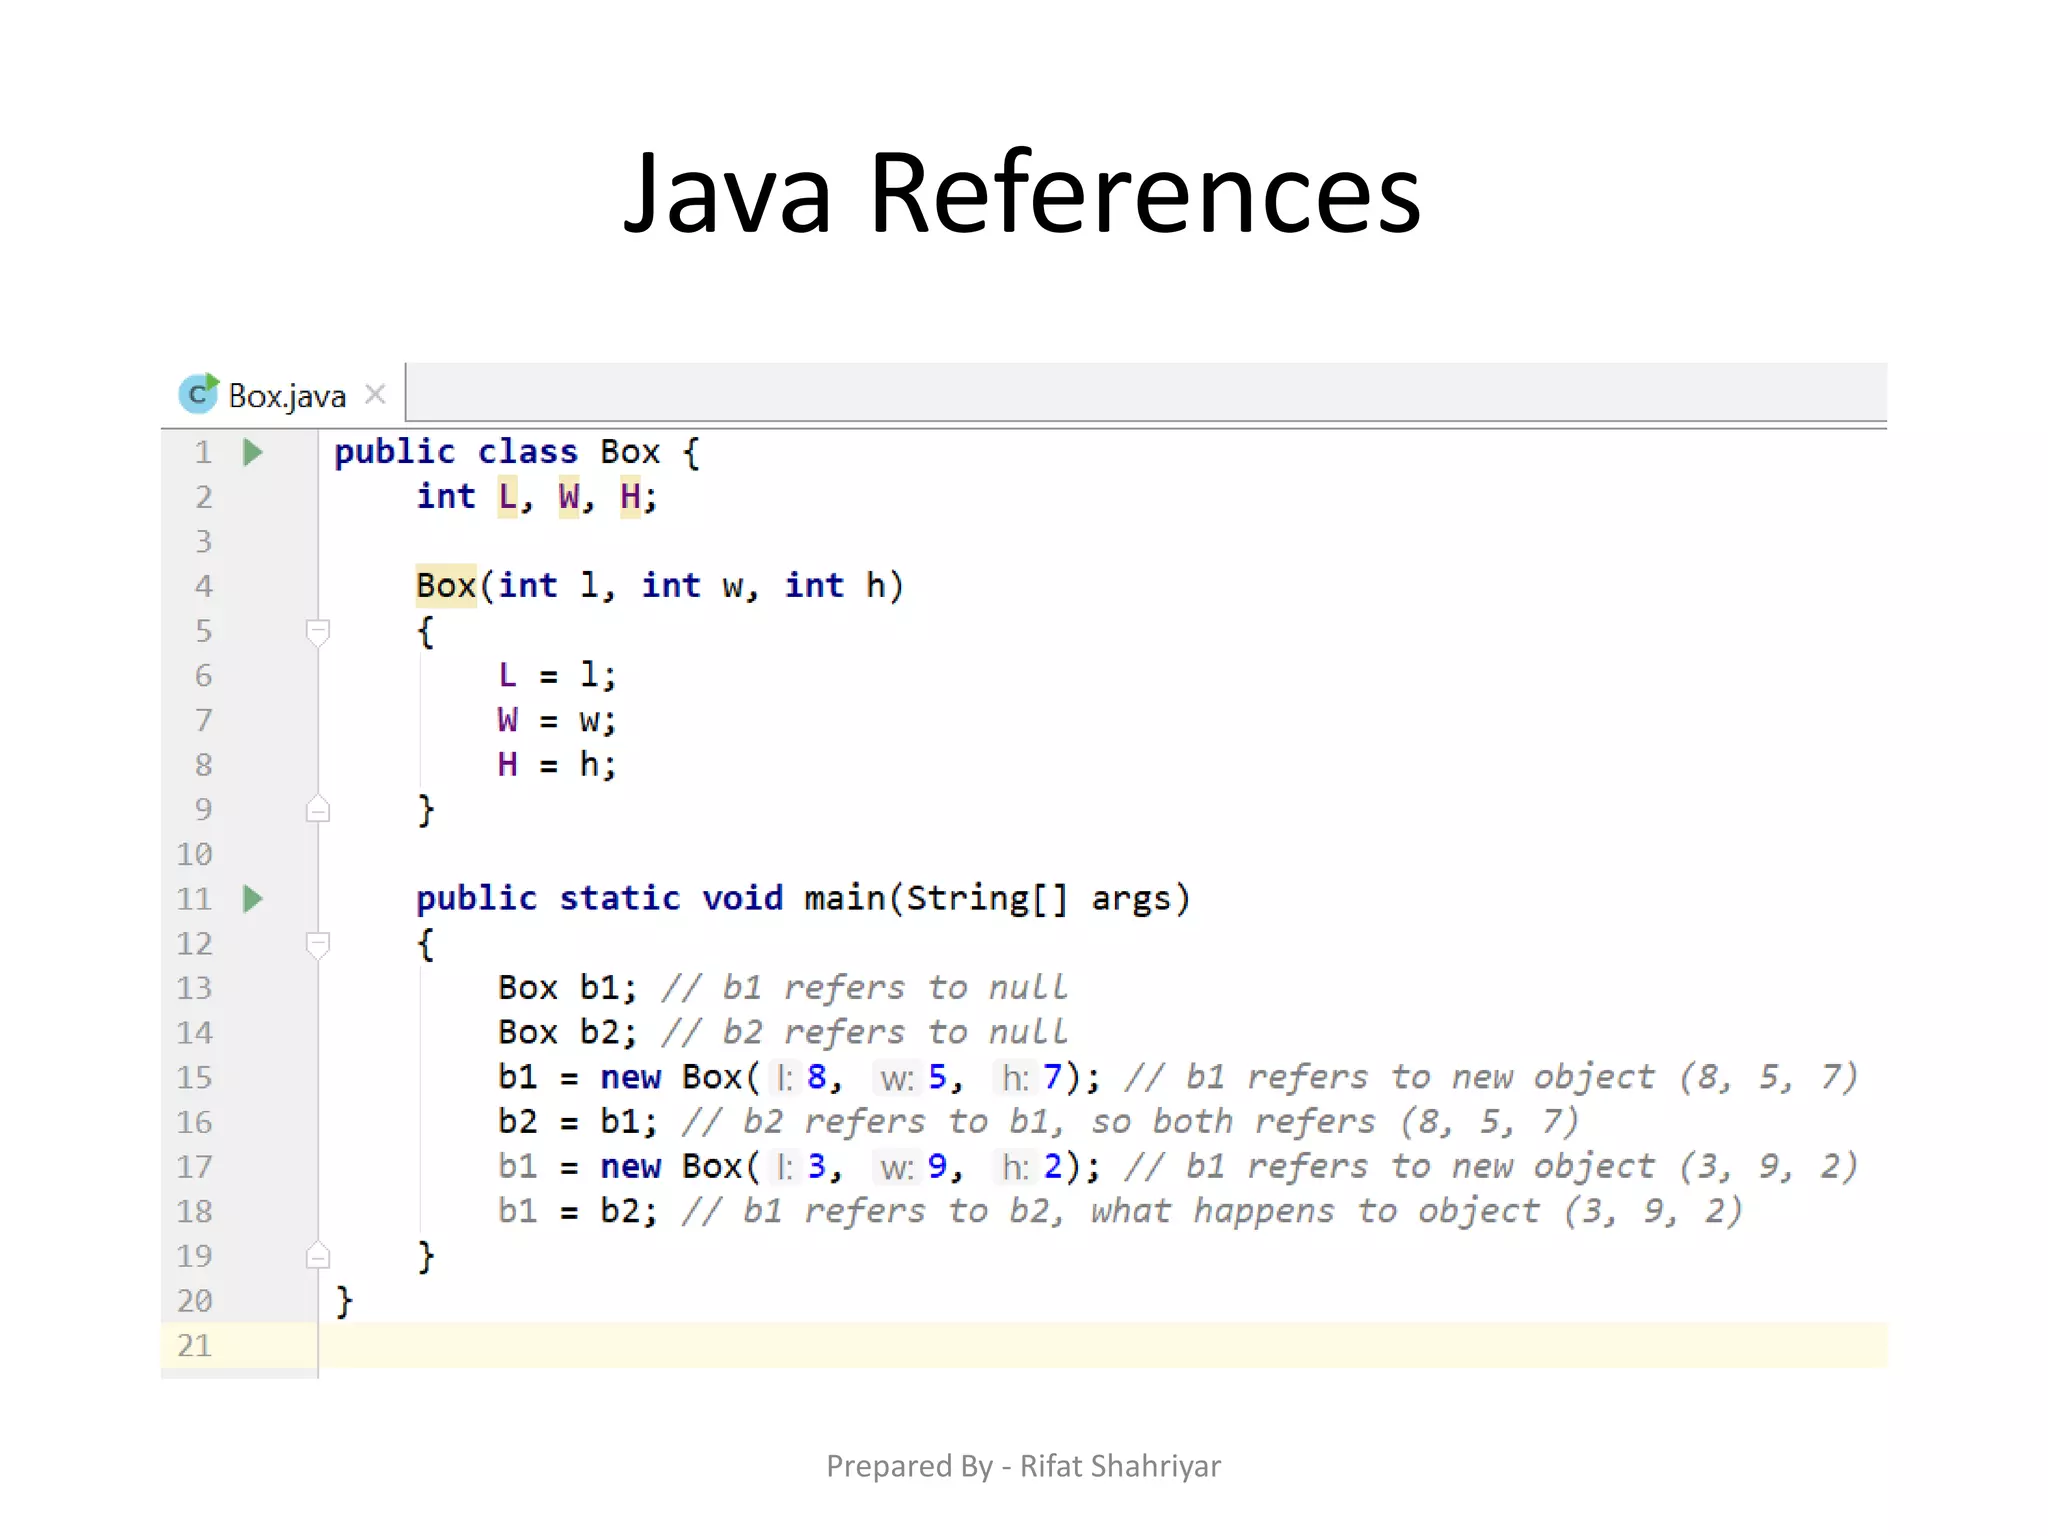2048x1536 pixels.
Task: Click parameter hint 'w:' before 5
Action: [897, 1078]
